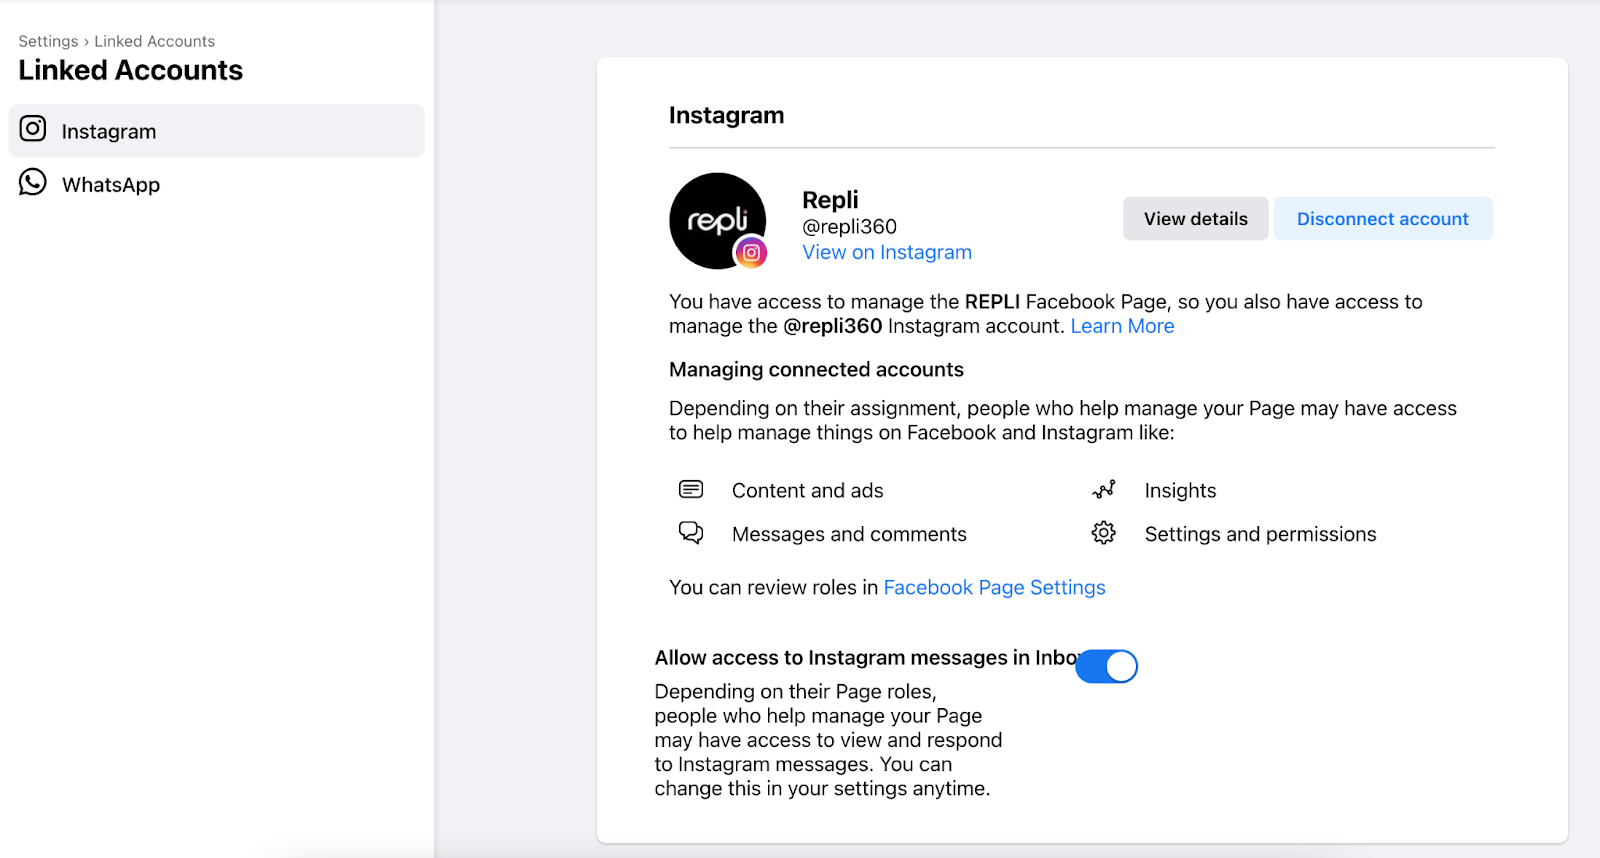Click the Managing connected accounts heading
This screenshot has height=858, width=1600.
[816, 369]
